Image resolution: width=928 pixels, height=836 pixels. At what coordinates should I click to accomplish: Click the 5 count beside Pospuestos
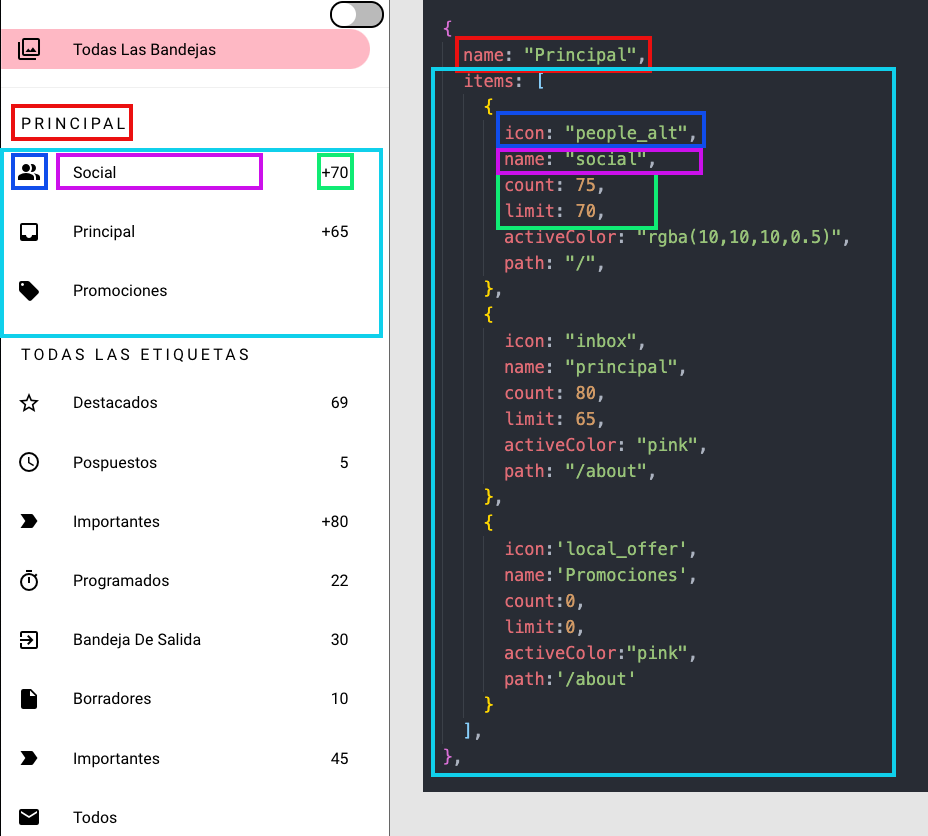click(x=344, y=463)
